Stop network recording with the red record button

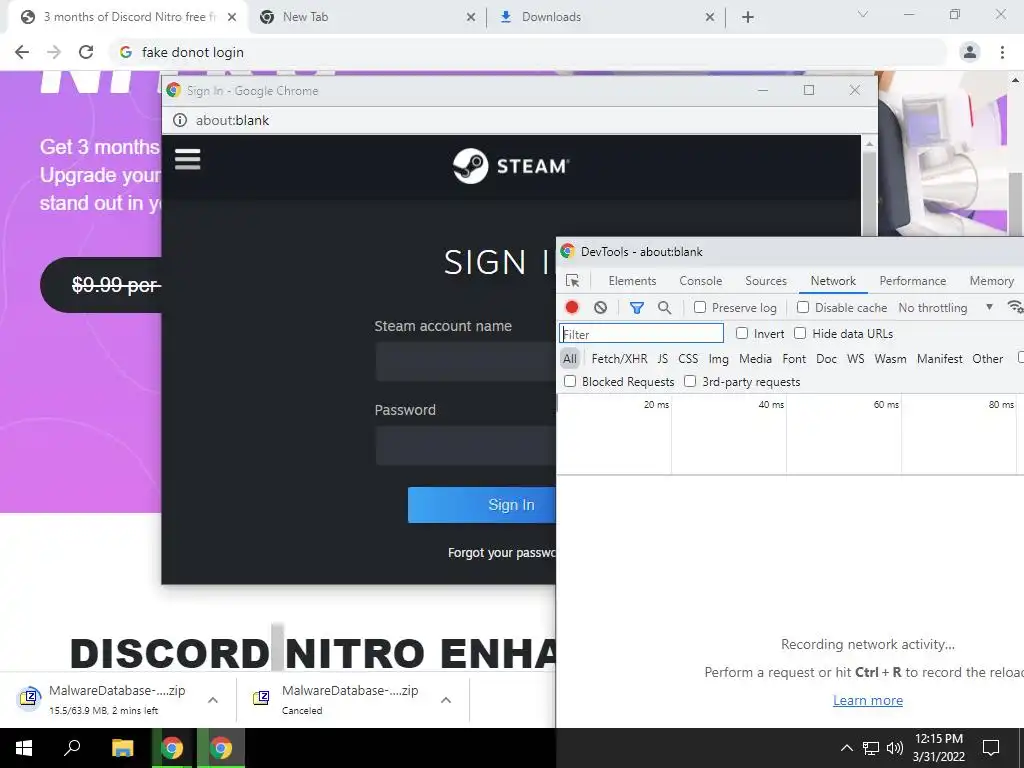[x=572, y=308]
